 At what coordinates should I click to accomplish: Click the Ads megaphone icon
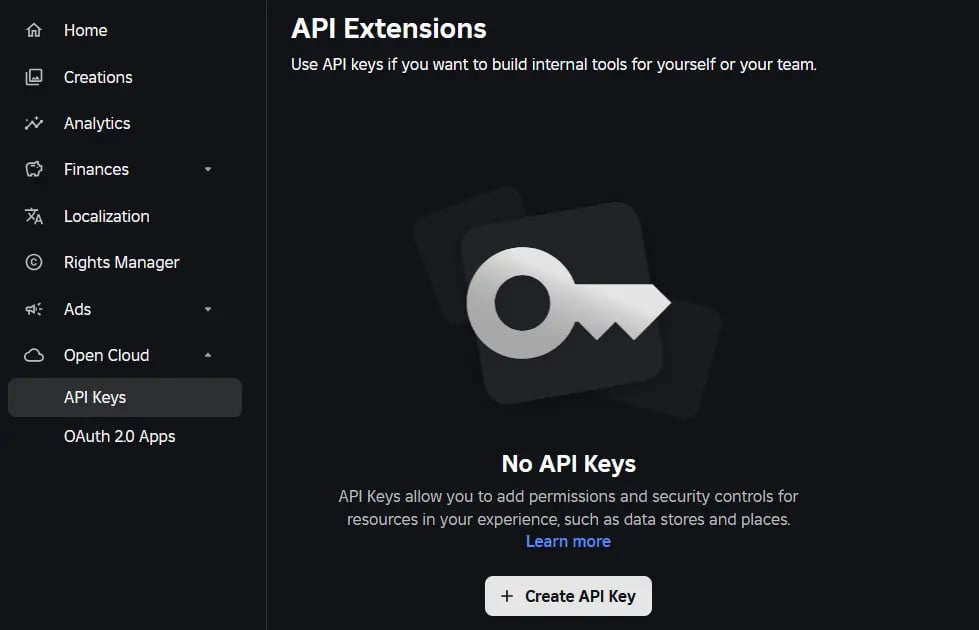34,309
